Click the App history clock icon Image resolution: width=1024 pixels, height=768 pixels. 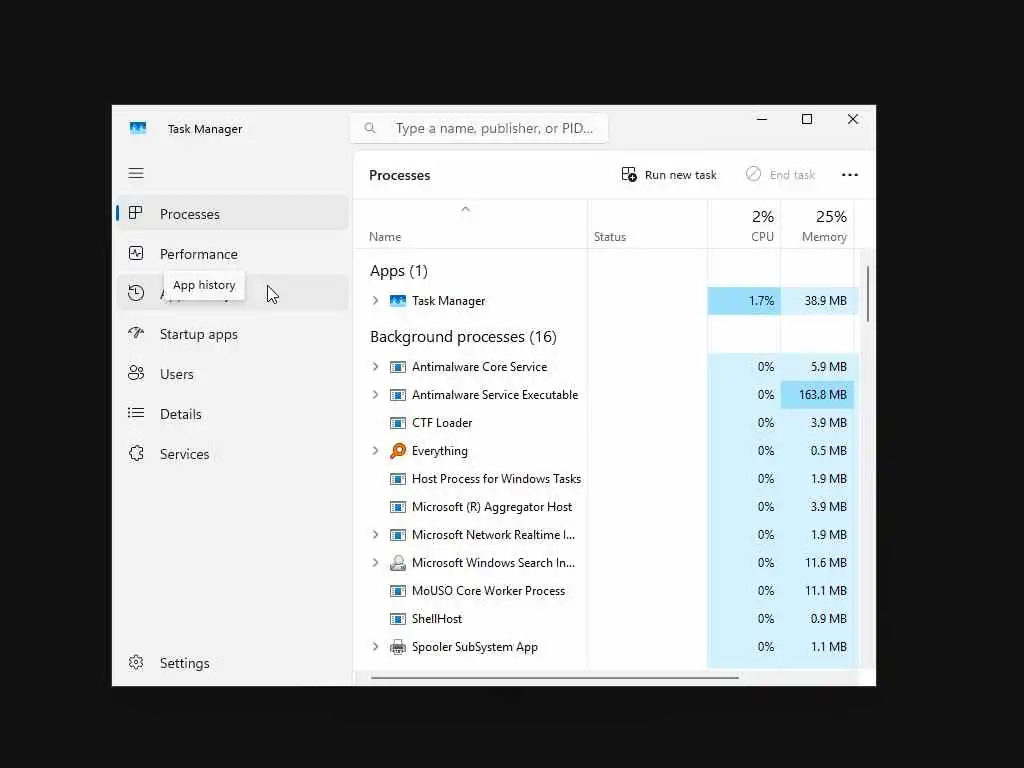point(136,293)
